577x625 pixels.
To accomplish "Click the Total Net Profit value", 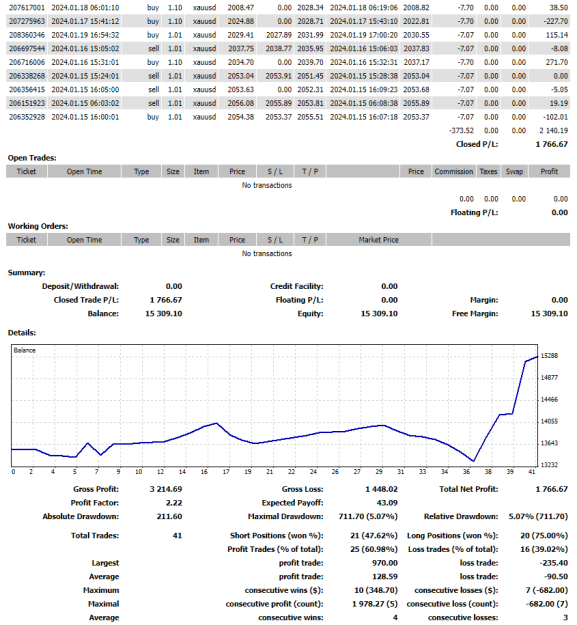I will pos(551,489).
